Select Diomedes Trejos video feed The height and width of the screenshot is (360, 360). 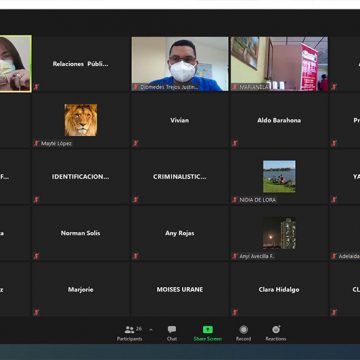(x=180, y=64)
